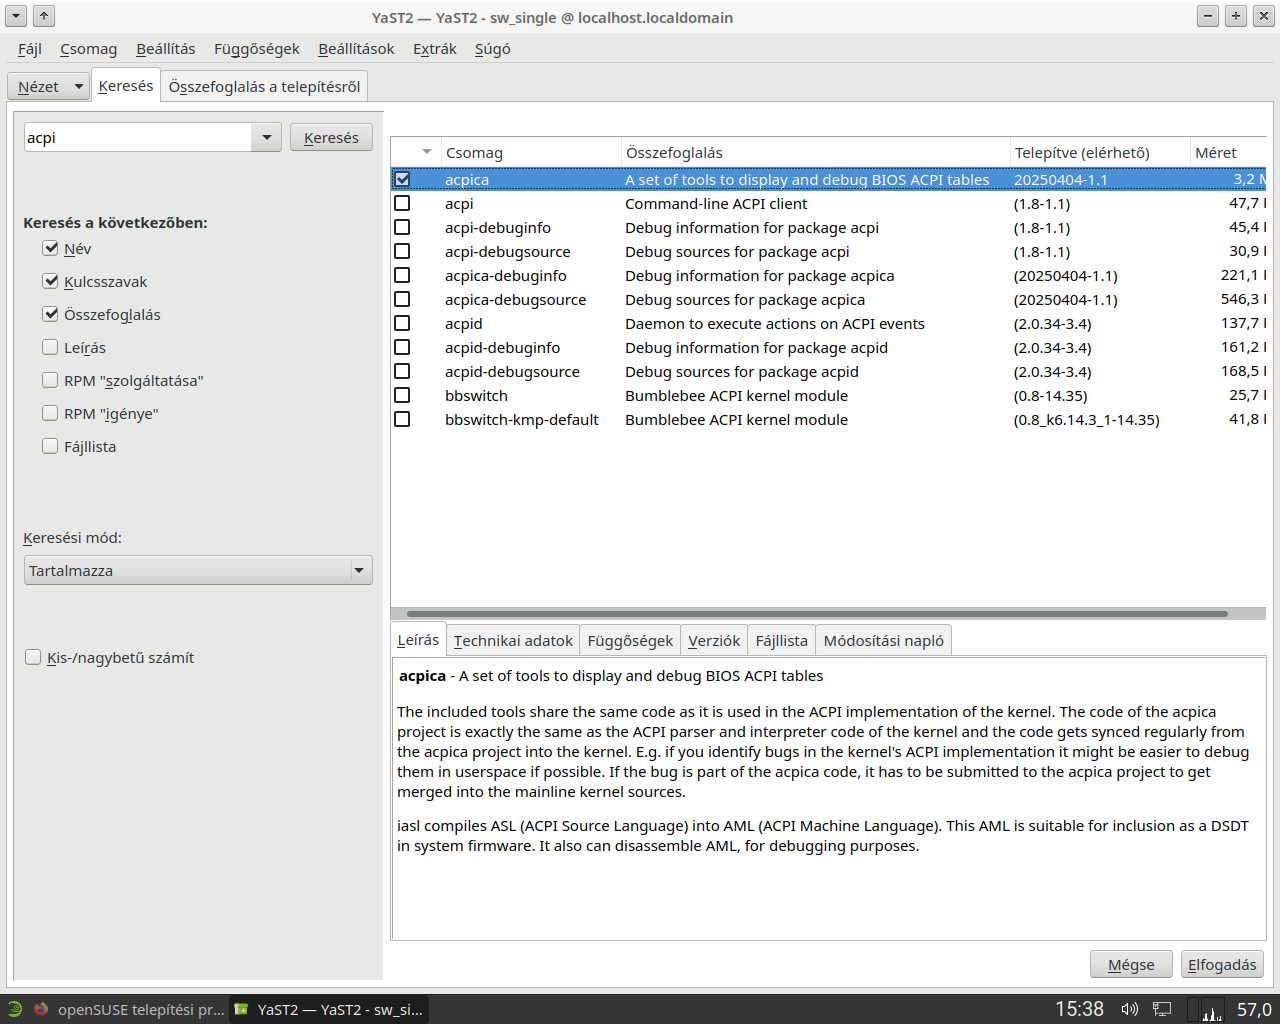
Task: Uncheck the Kulcsszavak search option
Action: coord(50,281)
